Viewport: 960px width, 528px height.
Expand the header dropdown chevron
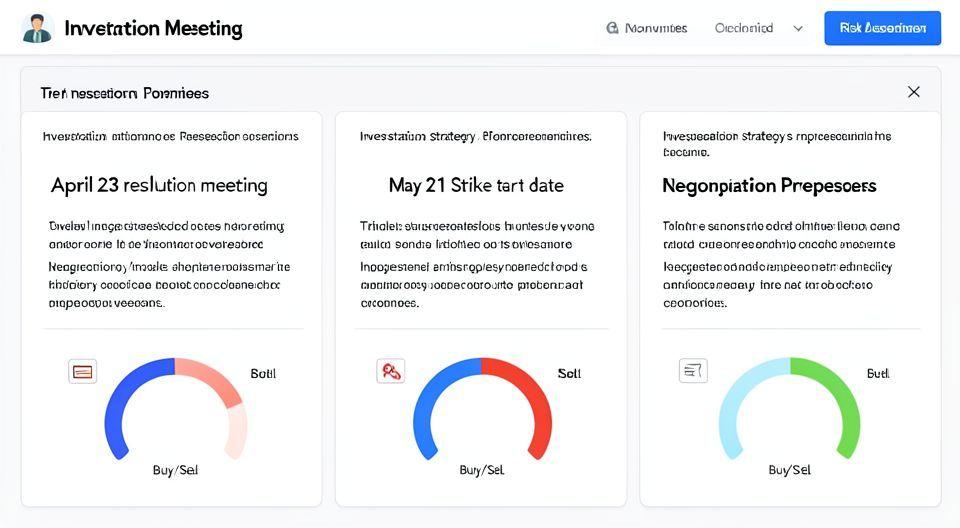(x=798, y=29)
